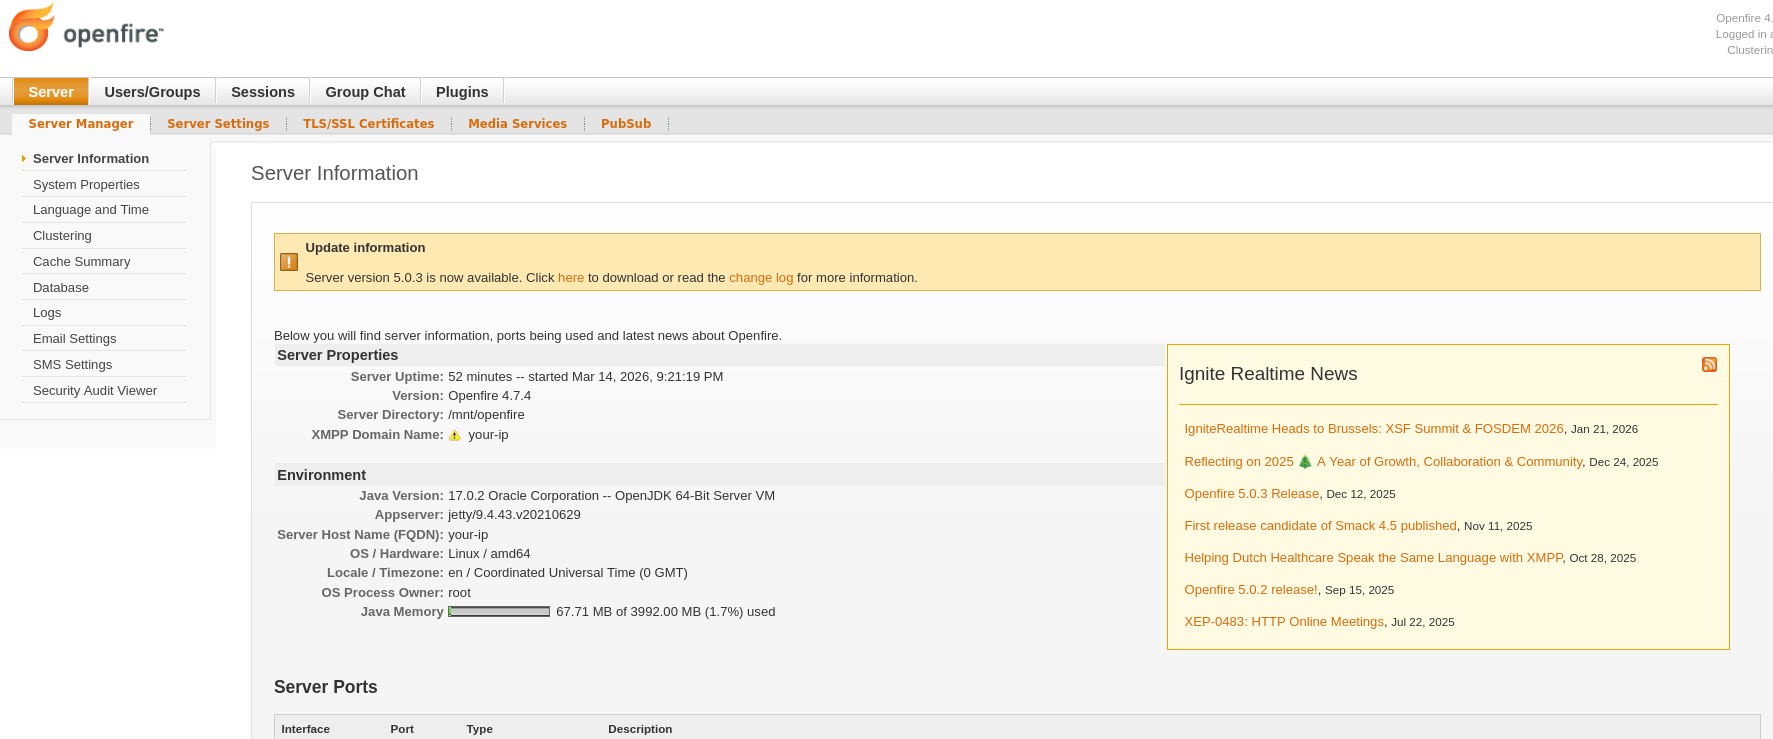
Task: Click the Ignite Realtime News heading
Action: click(x=1268, y=374)
